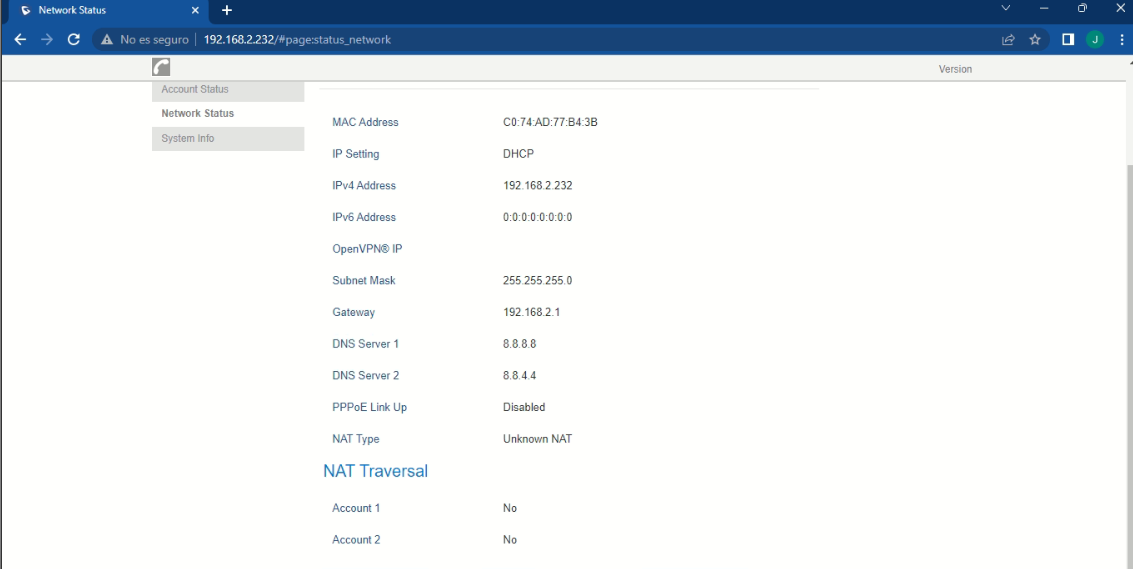
Task: Expand the tab search chevron
Action: (x=1005, y=9)
